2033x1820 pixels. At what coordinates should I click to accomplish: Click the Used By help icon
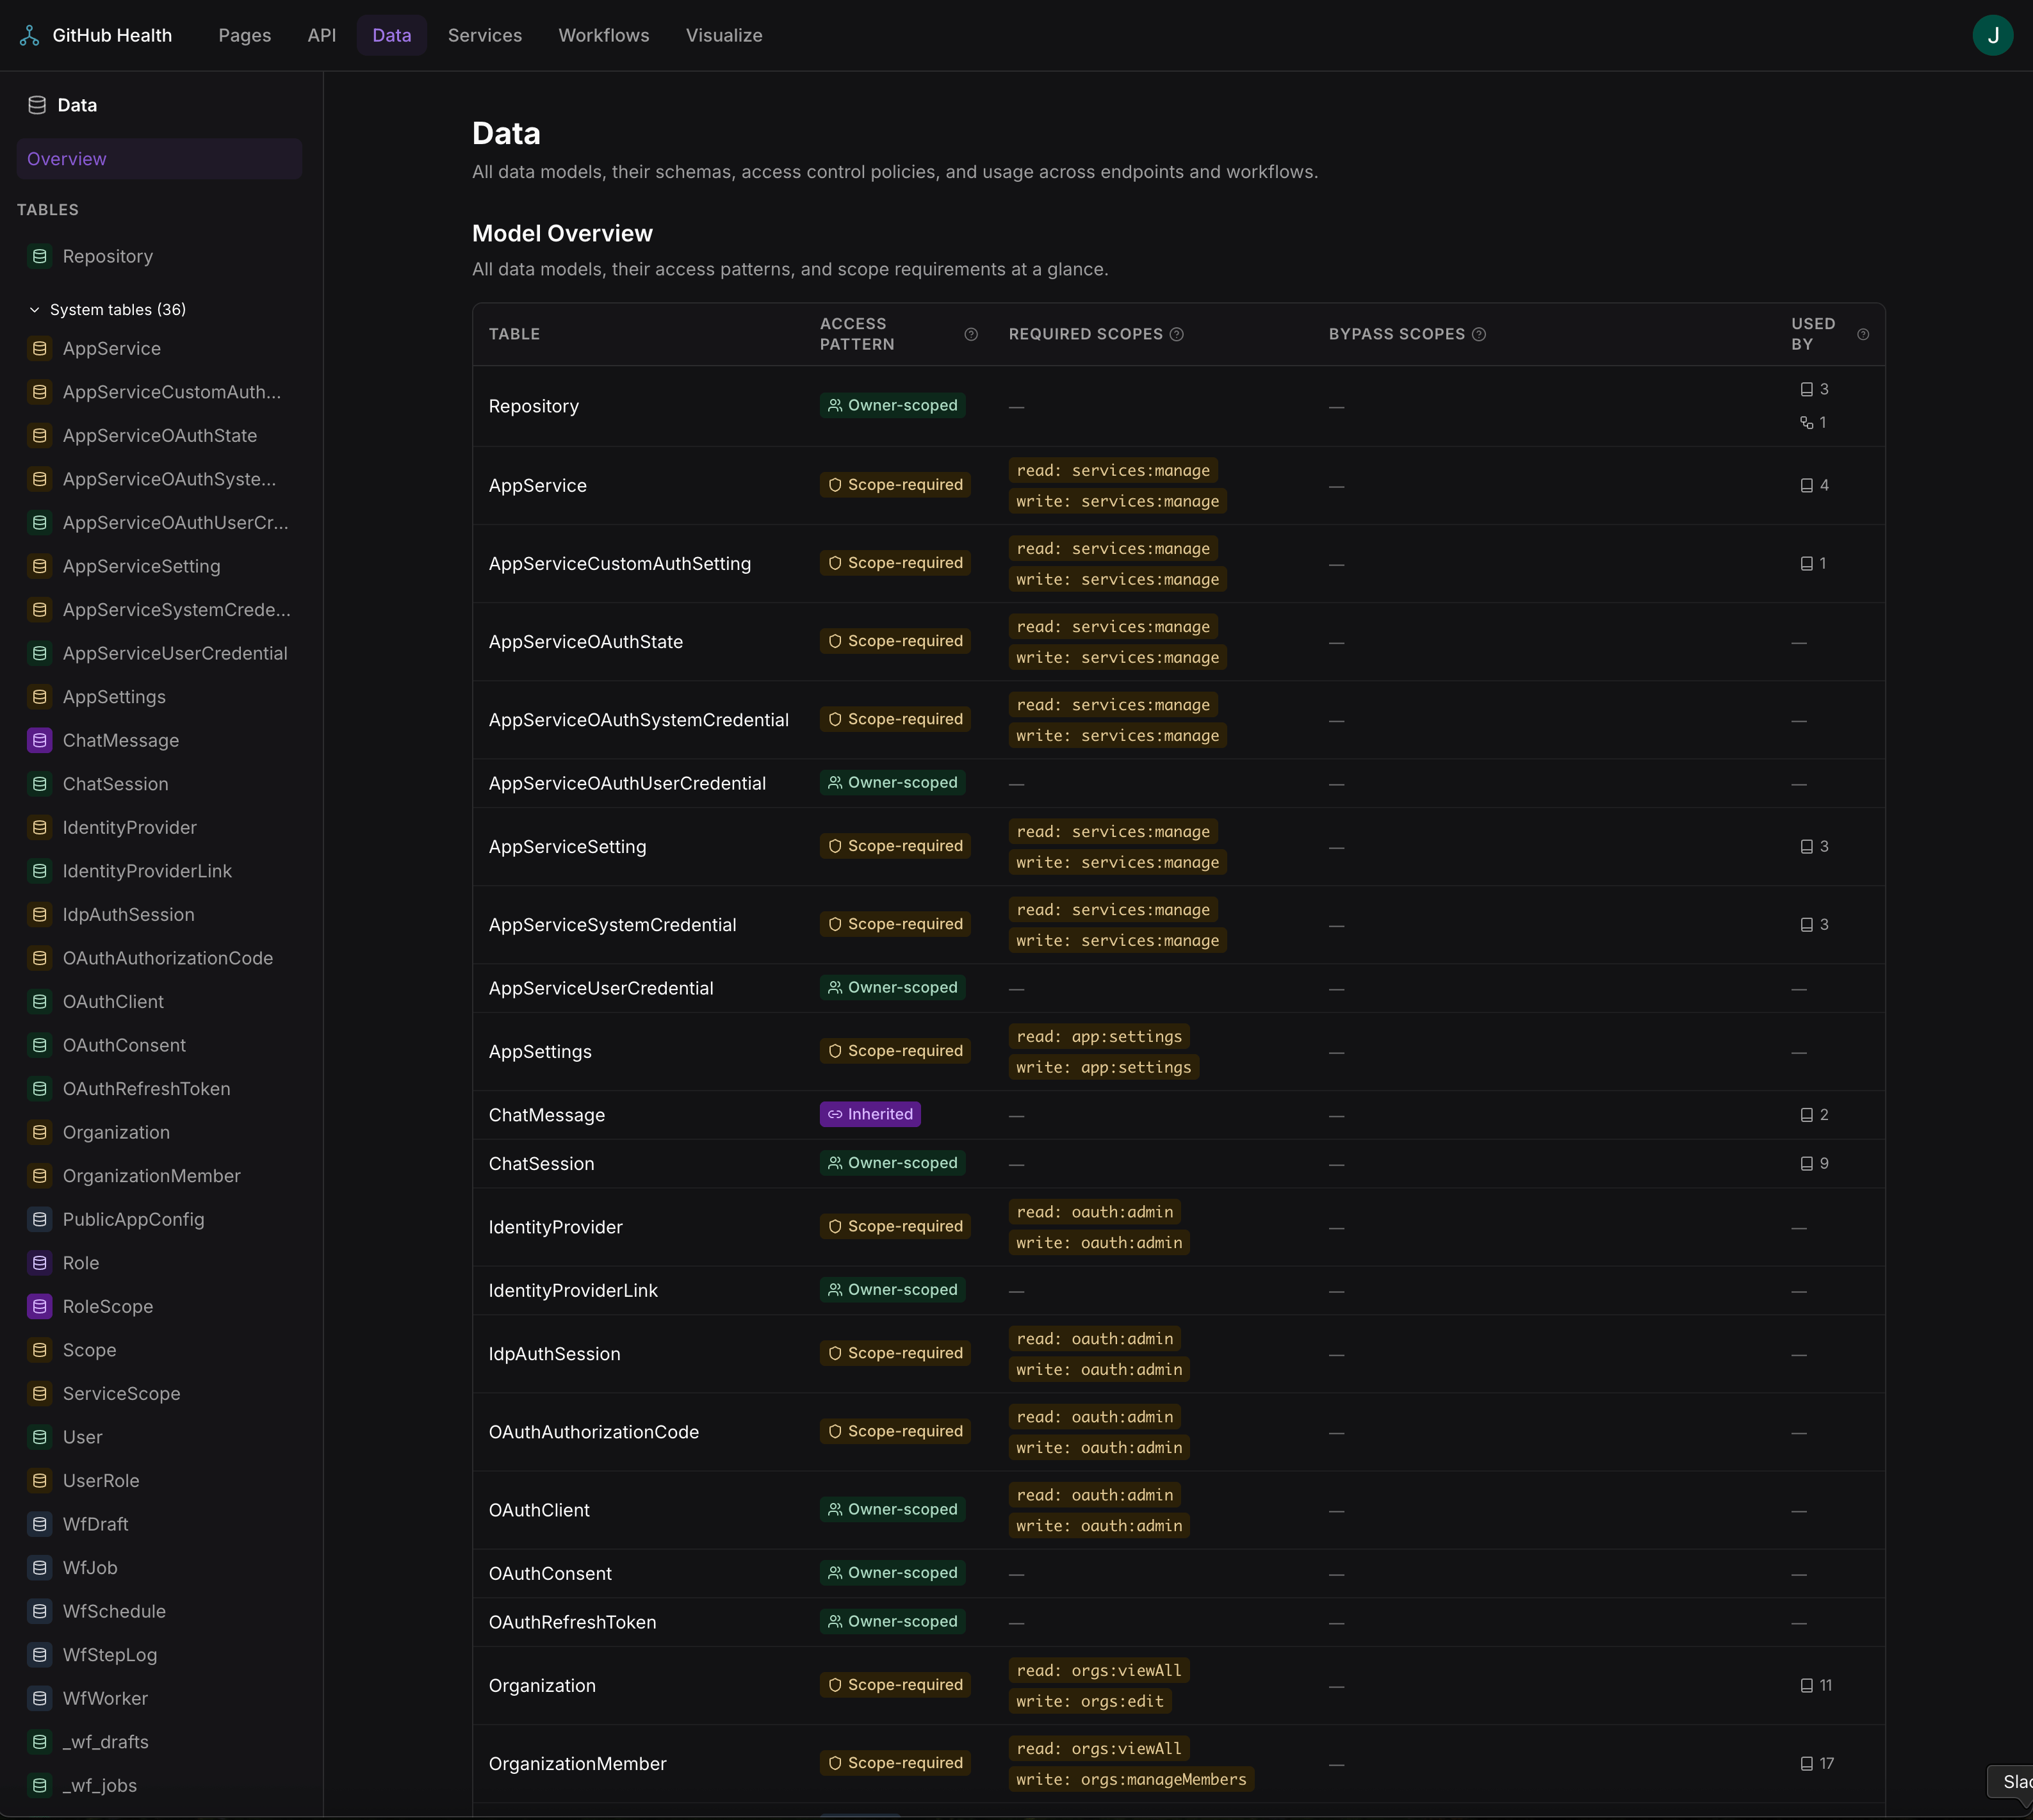coord(1863,334)
